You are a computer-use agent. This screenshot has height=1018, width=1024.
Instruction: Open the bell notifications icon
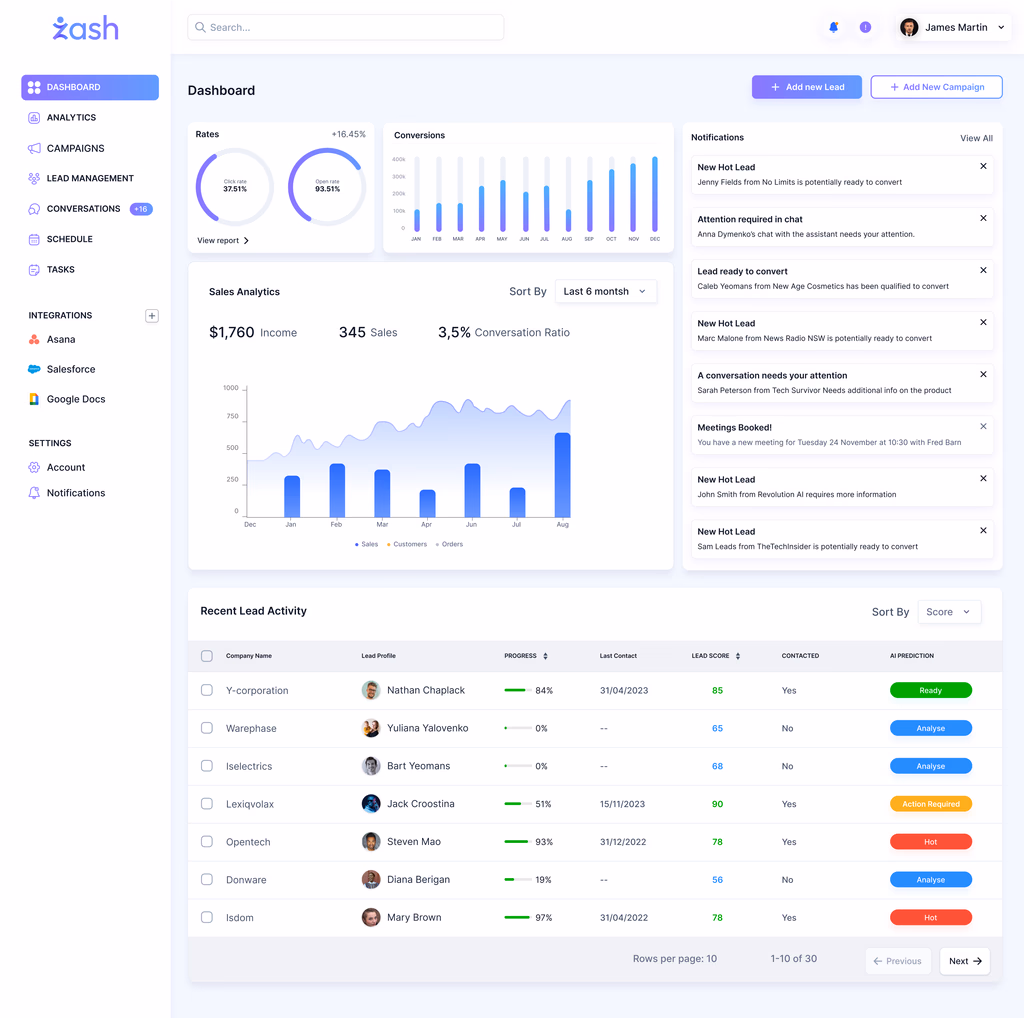[833, 27]
